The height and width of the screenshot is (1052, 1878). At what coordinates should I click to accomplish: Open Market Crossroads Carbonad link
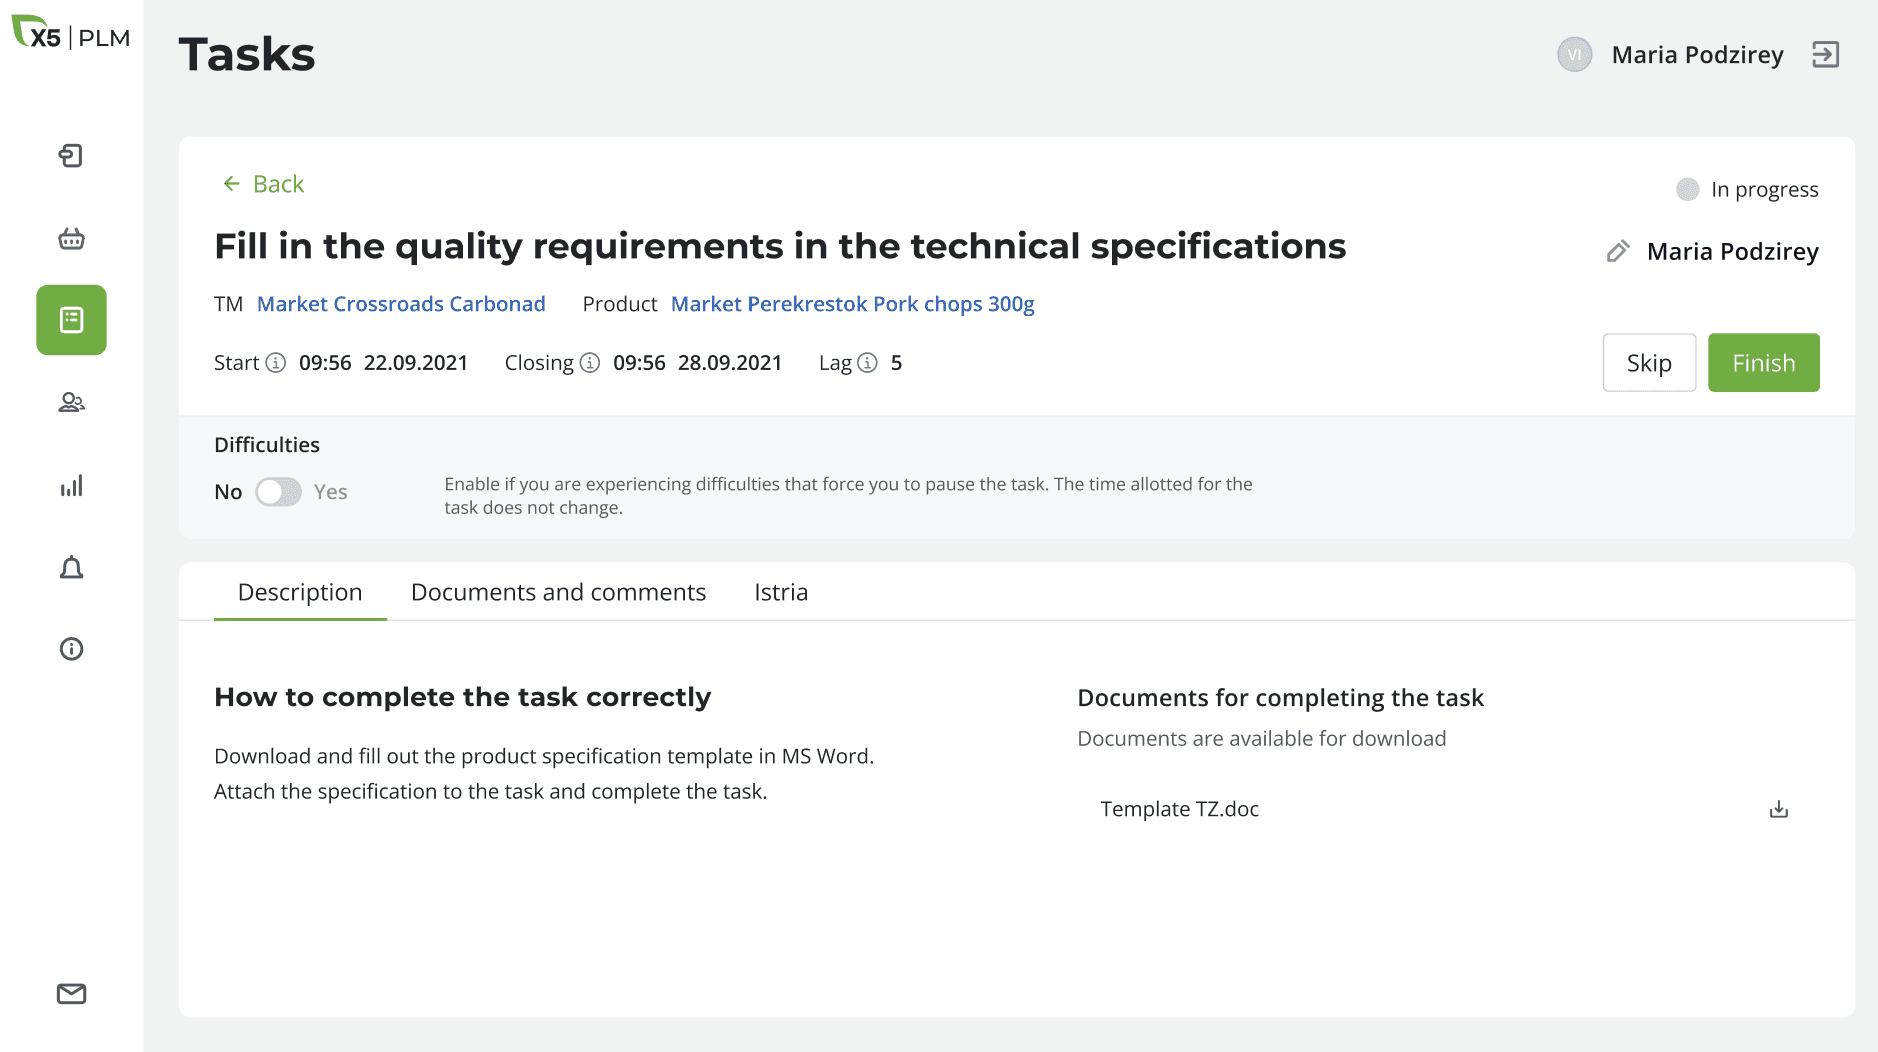click(401, 304)
